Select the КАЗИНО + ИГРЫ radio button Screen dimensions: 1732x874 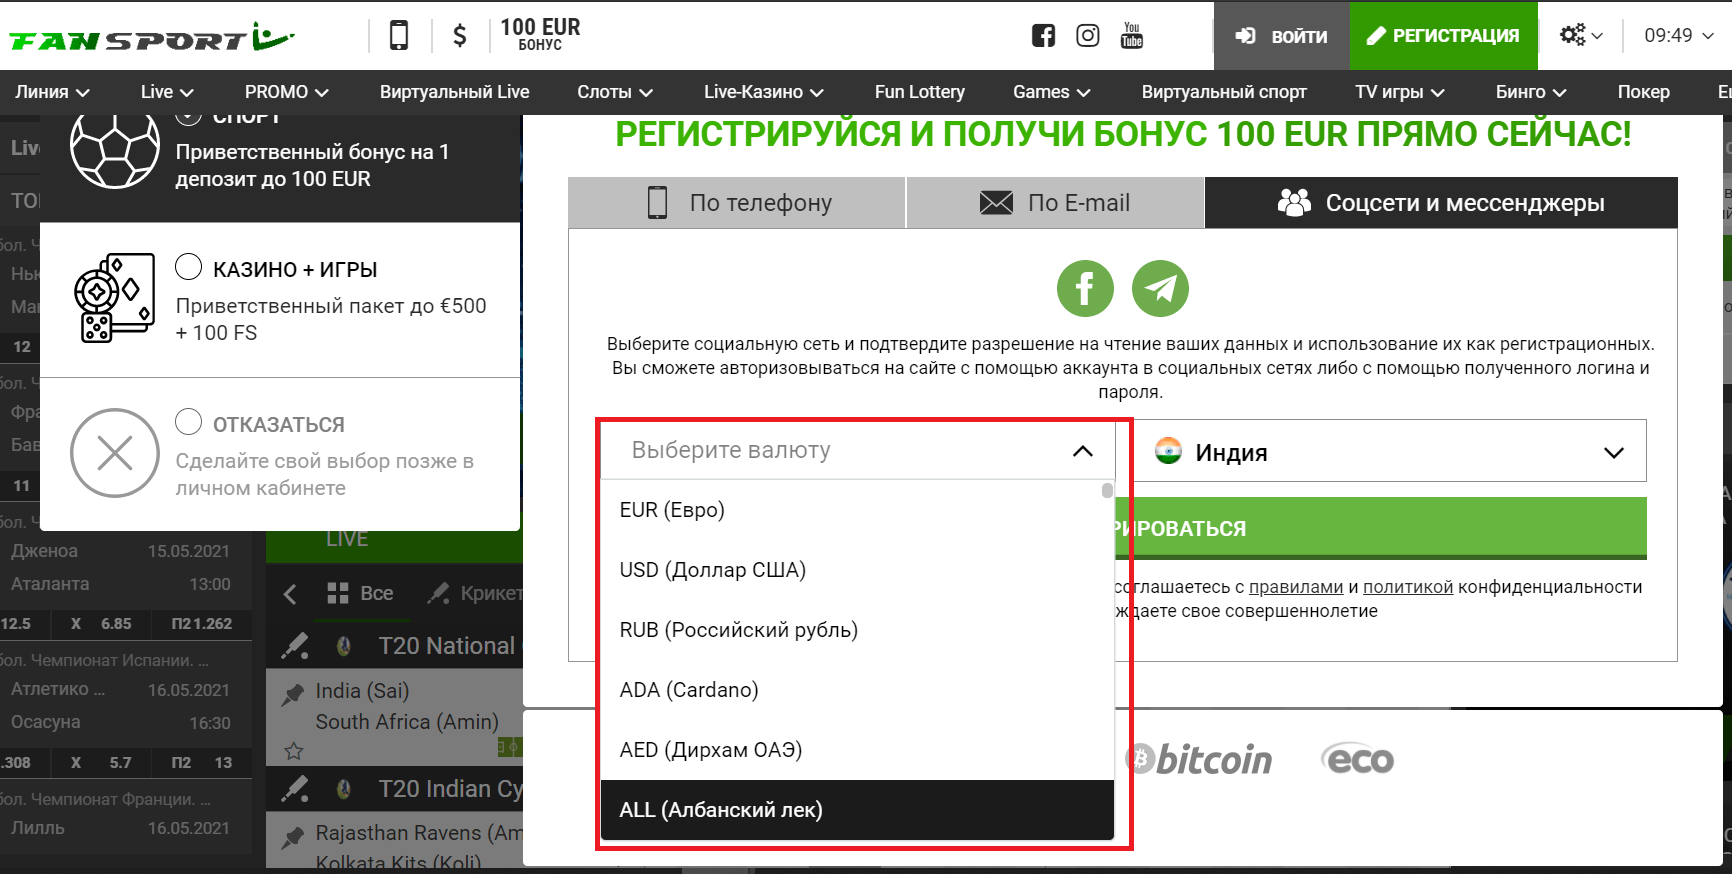click(x=189, y=267)
